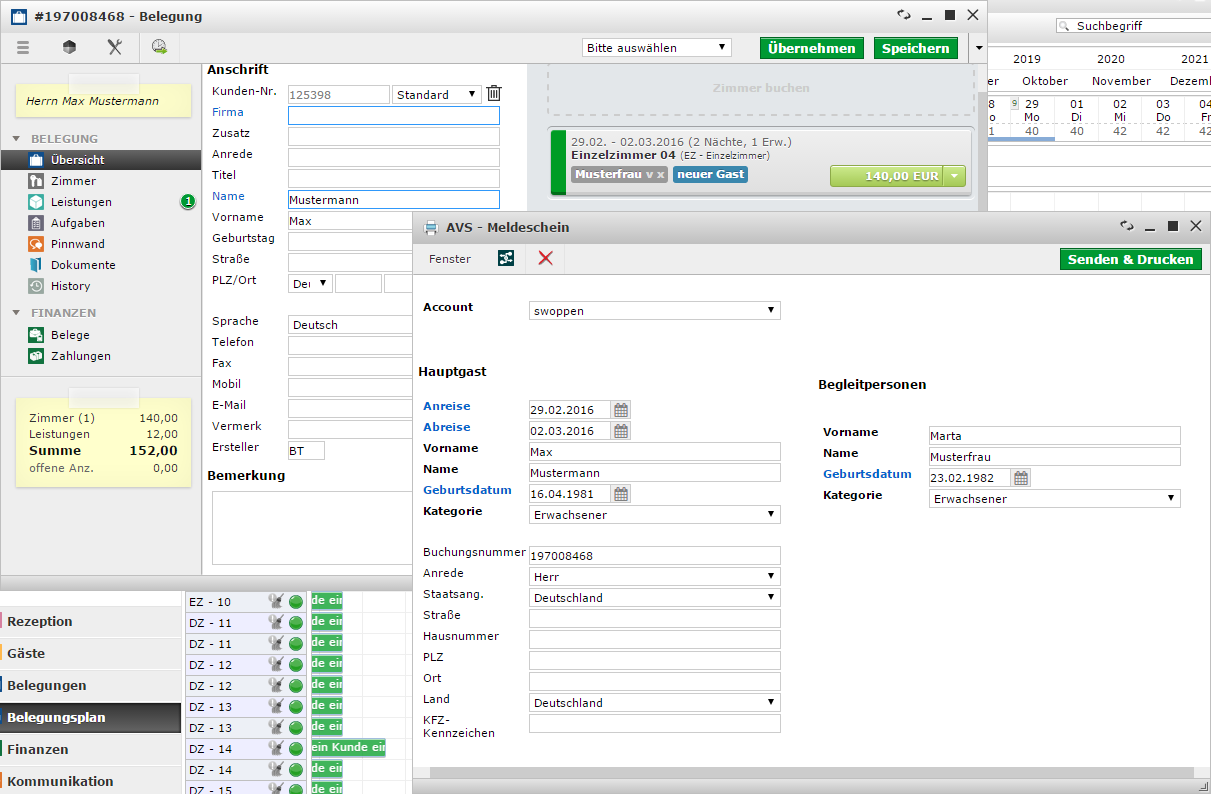Go to the Gäste module
Viewport: 1211px width, 794px height.
coord(91,653)
